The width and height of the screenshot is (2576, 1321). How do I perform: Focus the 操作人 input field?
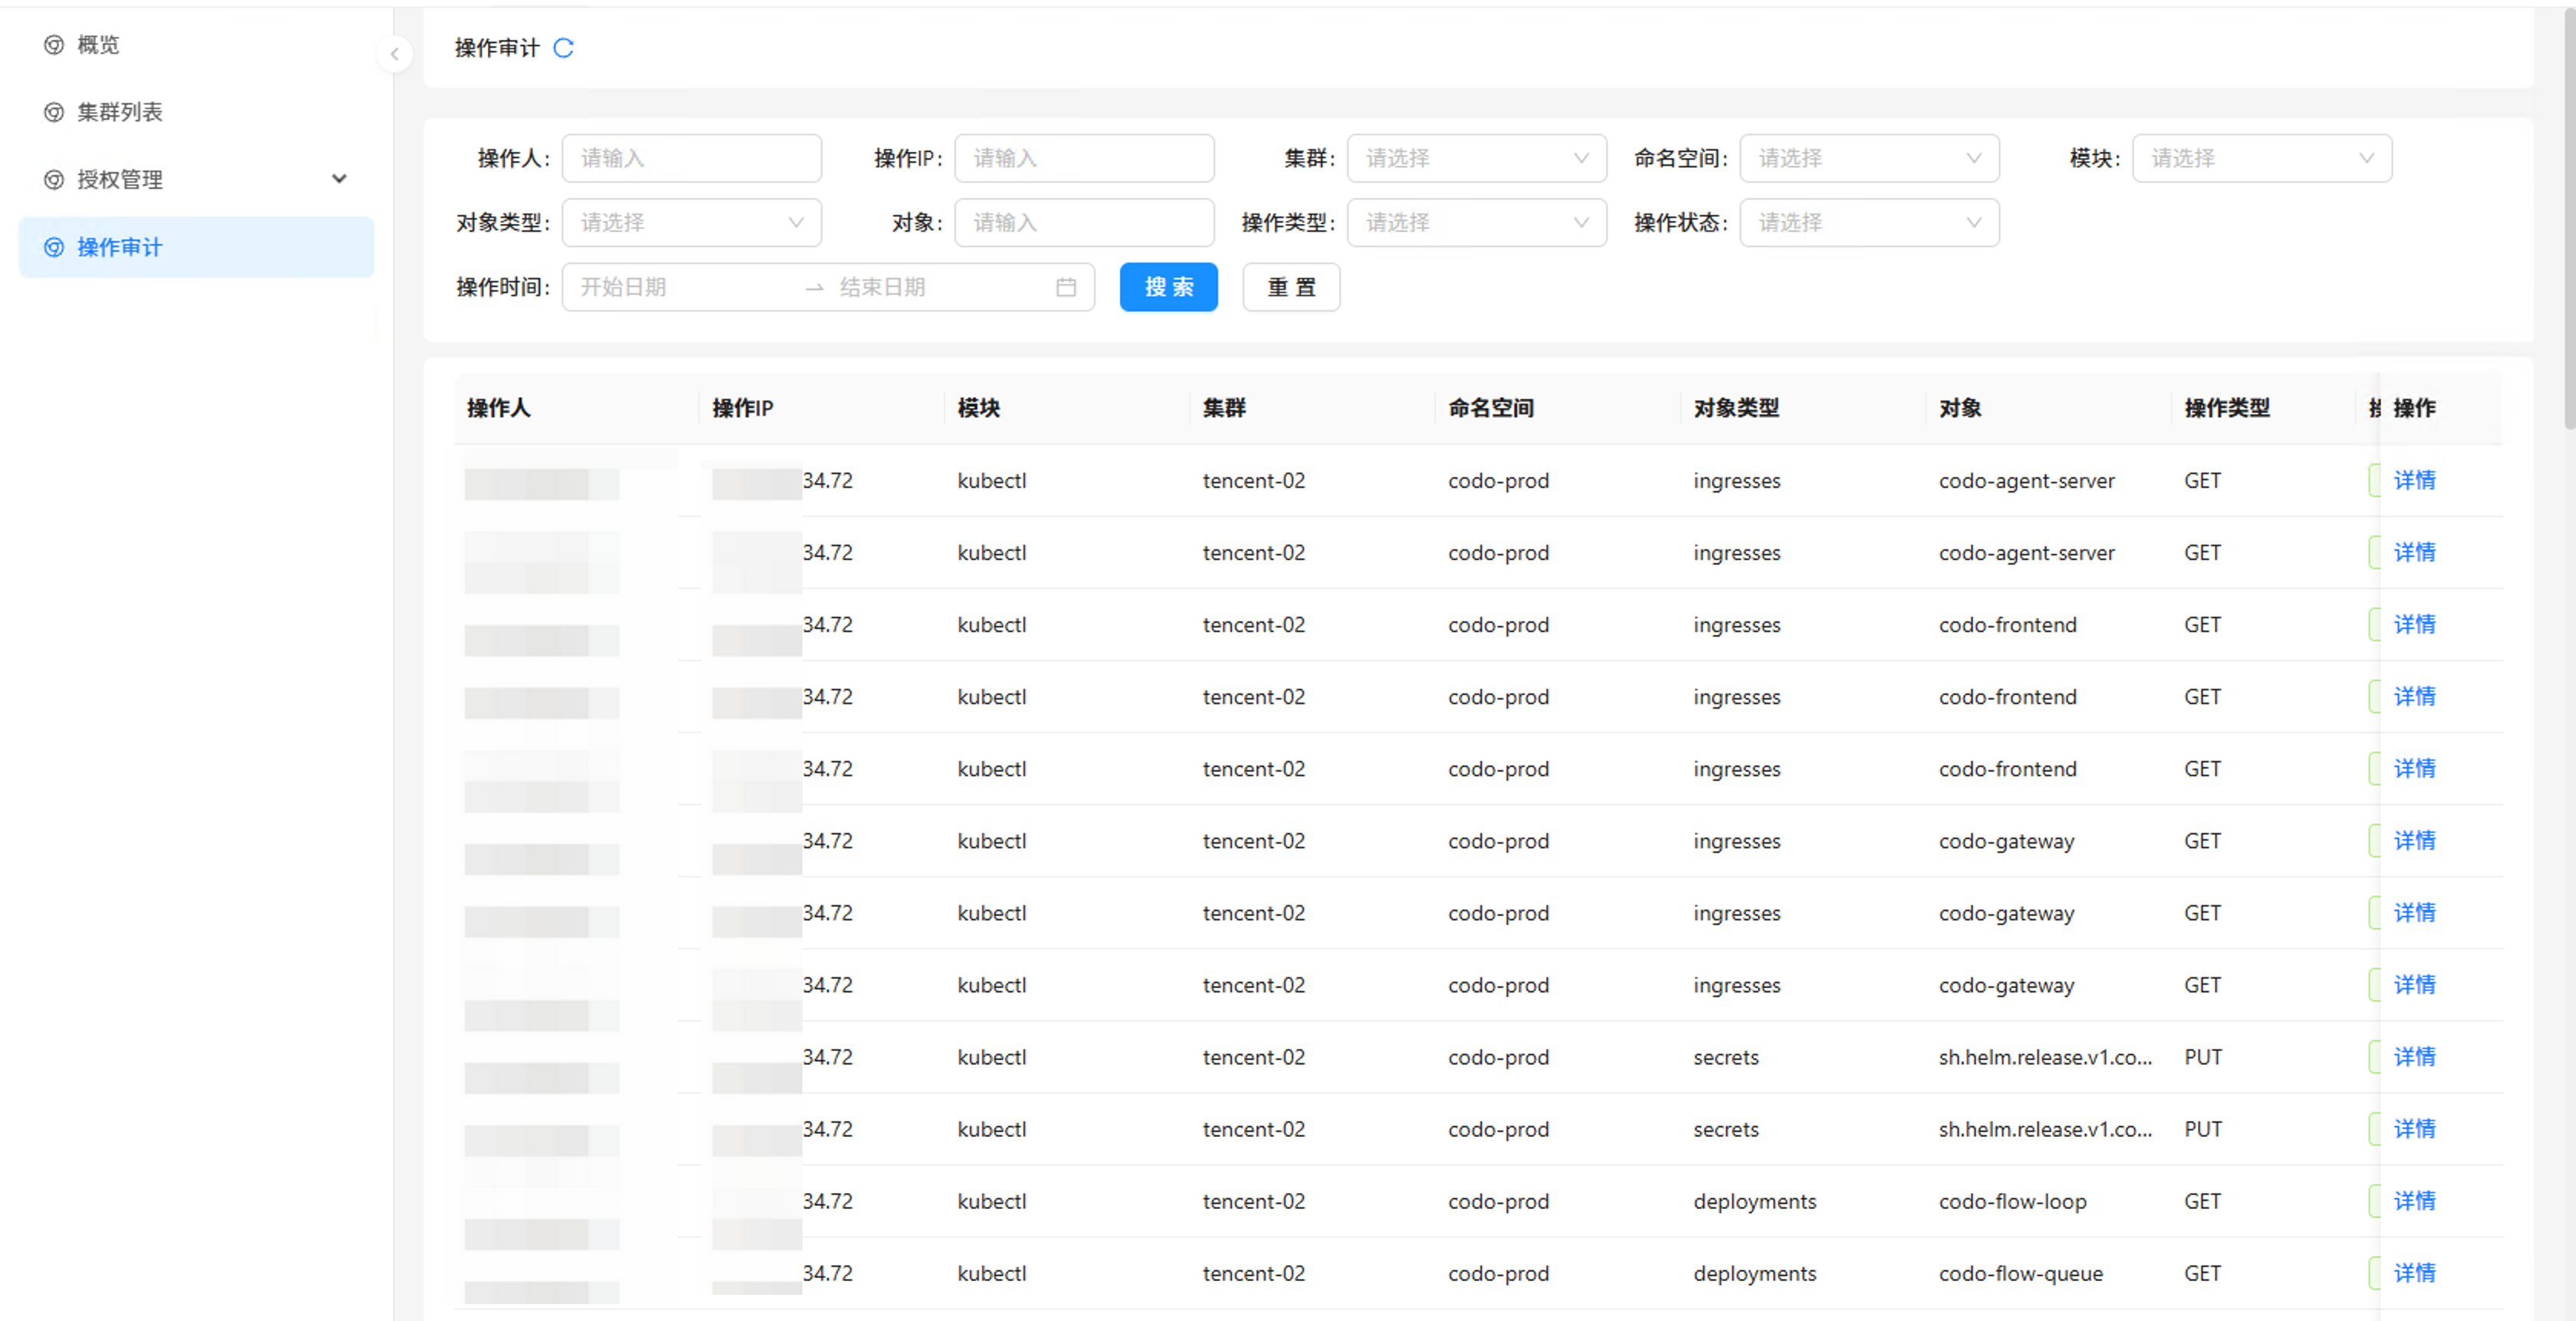[x=691, y=158]
